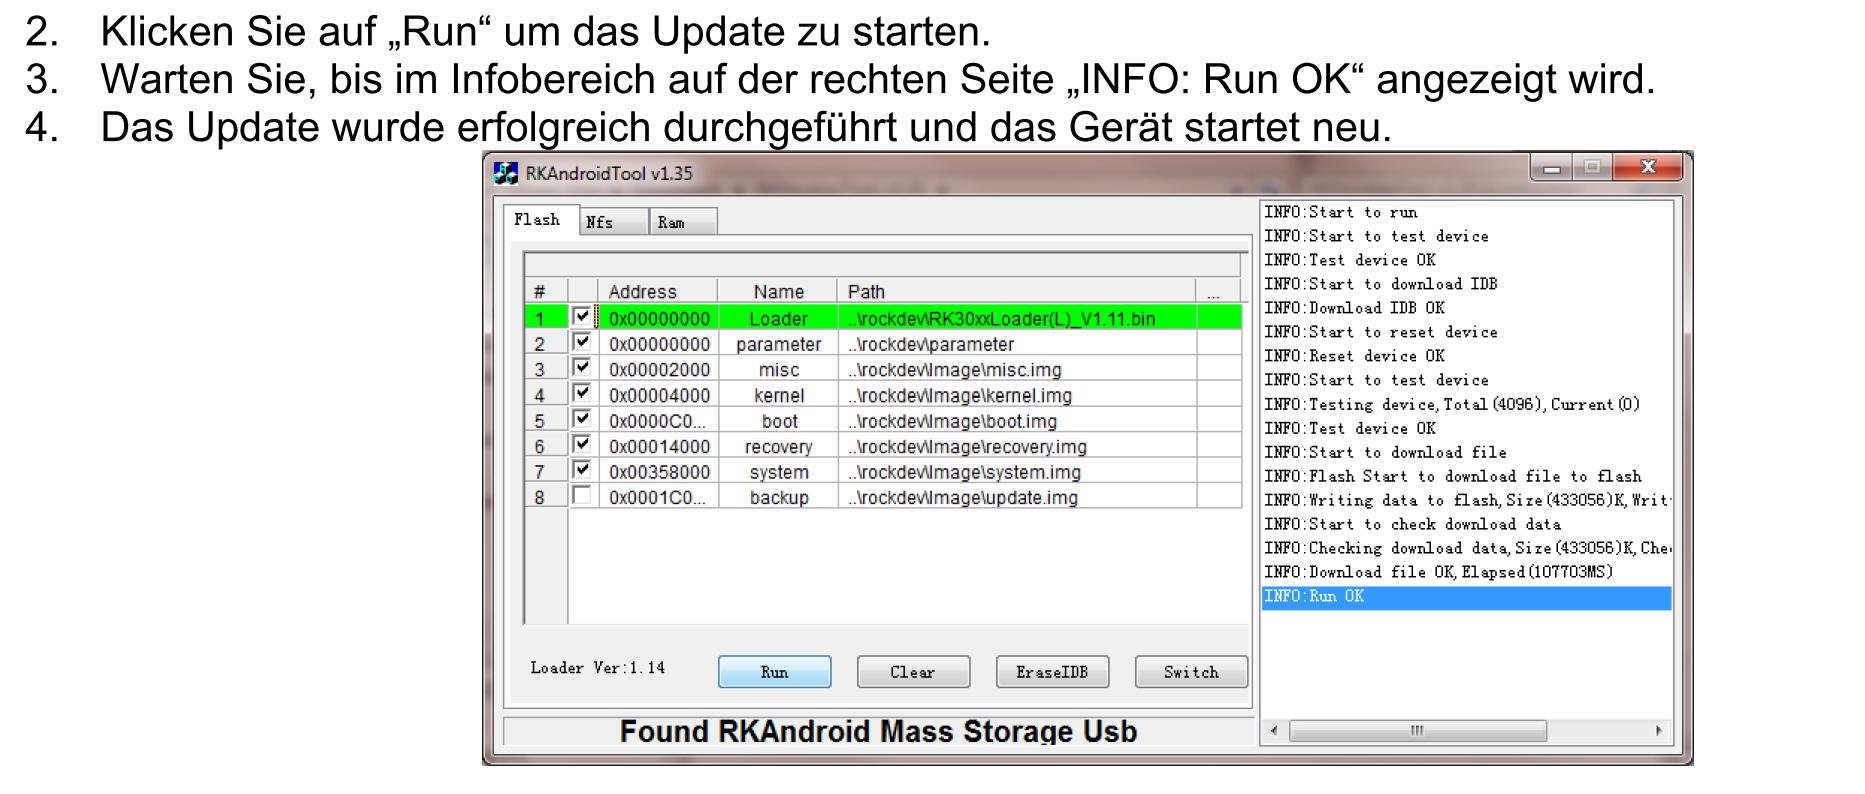Screen dimensions: 1865x794
Task: Click the Run button to start update
Action: (774, 672)
